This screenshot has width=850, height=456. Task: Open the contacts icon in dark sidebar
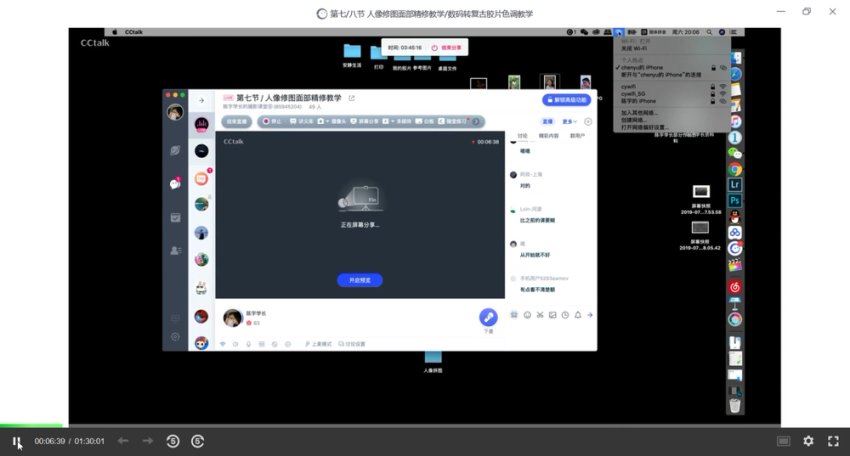click(176, 251)
